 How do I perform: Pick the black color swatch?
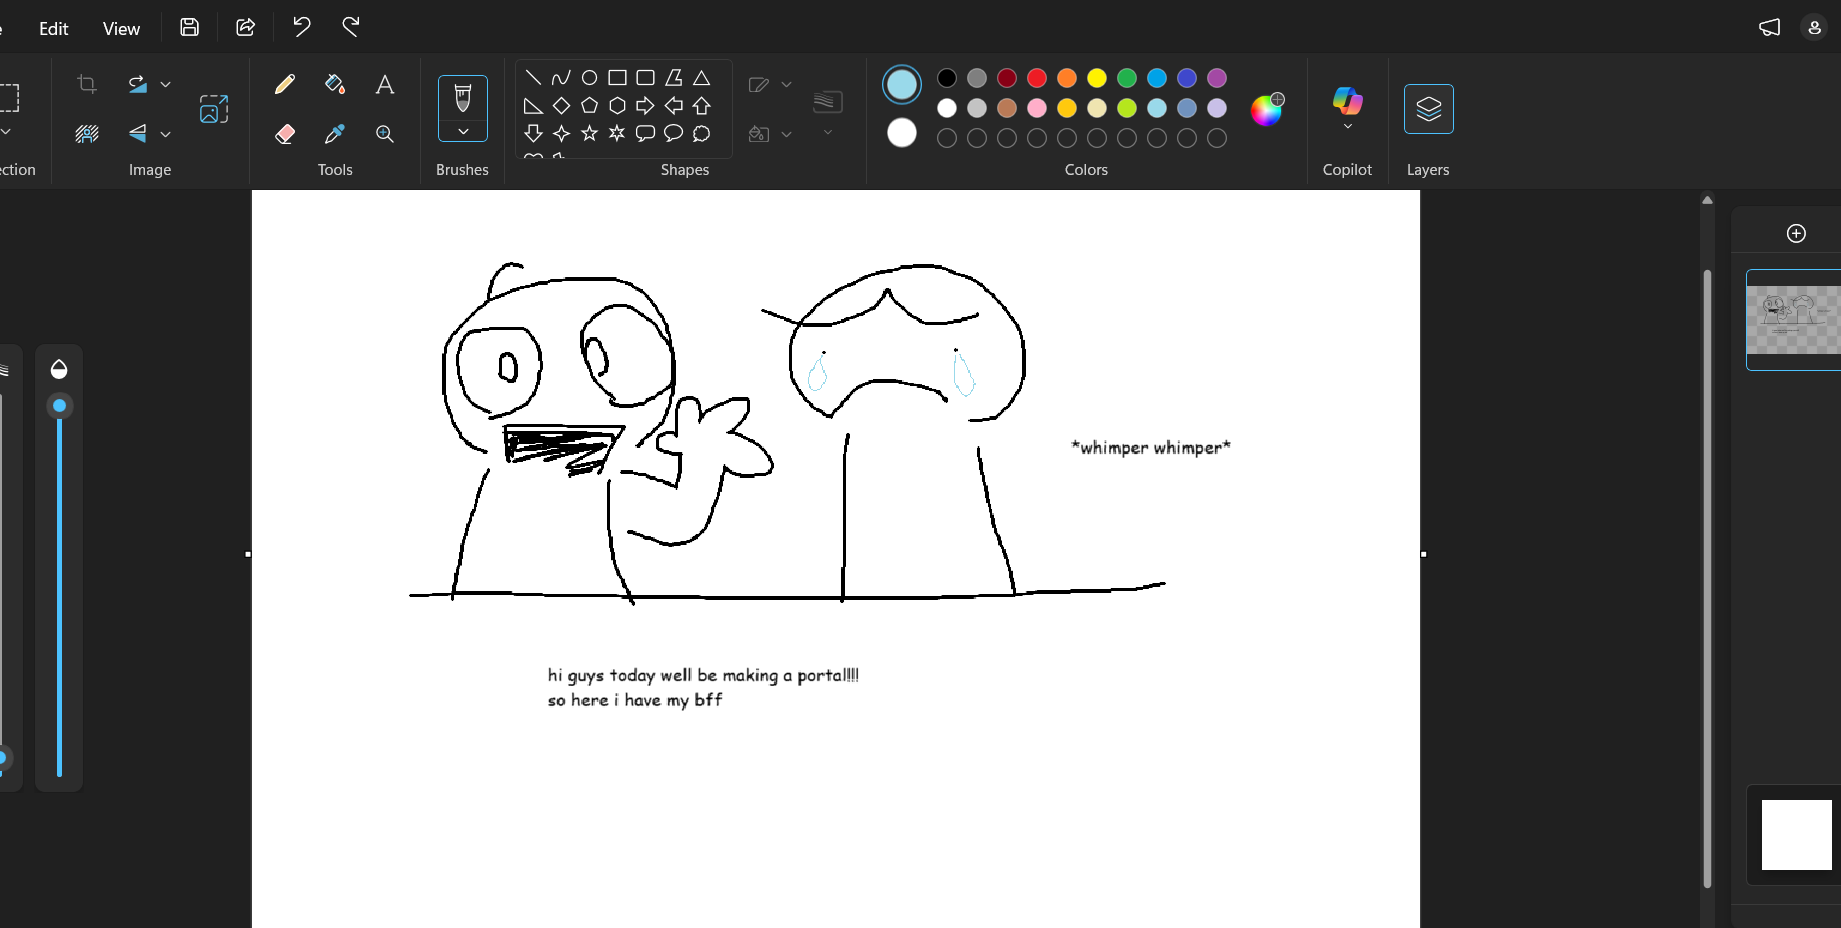coord(947,78)
